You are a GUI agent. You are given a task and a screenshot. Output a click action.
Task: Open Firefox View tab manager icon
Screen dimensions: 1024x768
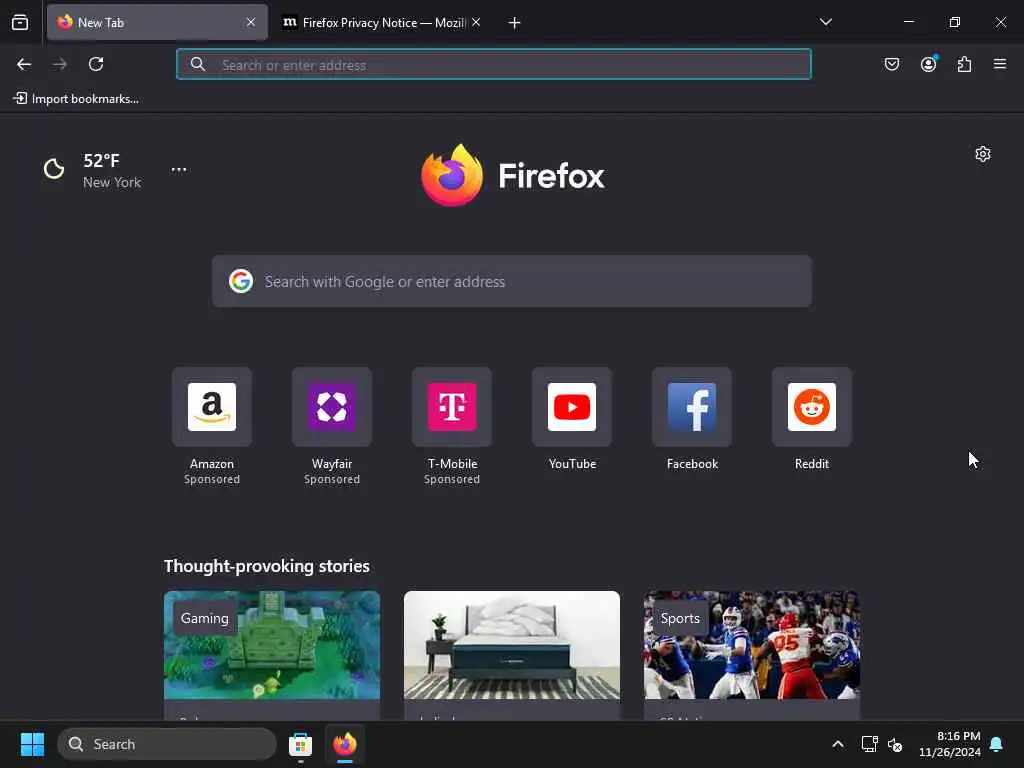pyautogui.click(x=20, y=22)
